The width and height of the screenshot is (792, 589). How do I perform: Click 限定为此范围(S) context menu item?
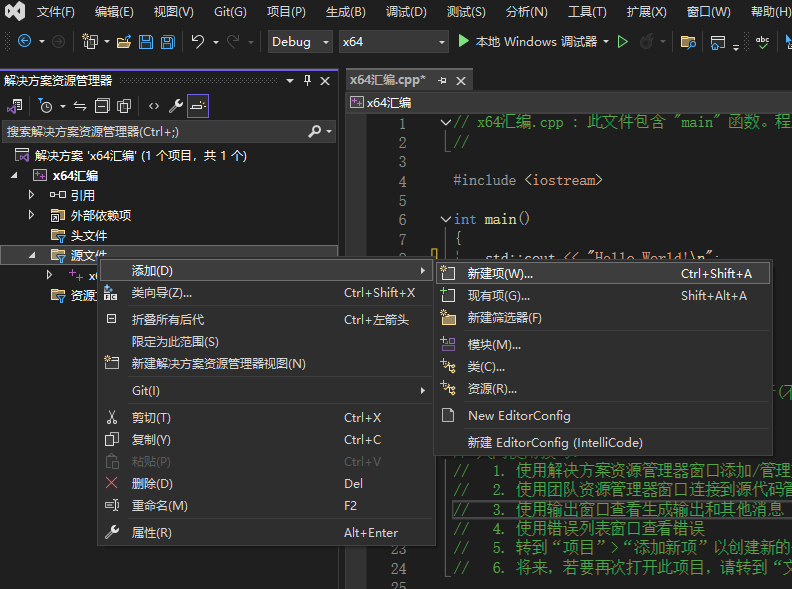pyautogui.click(x=266, y=342)
